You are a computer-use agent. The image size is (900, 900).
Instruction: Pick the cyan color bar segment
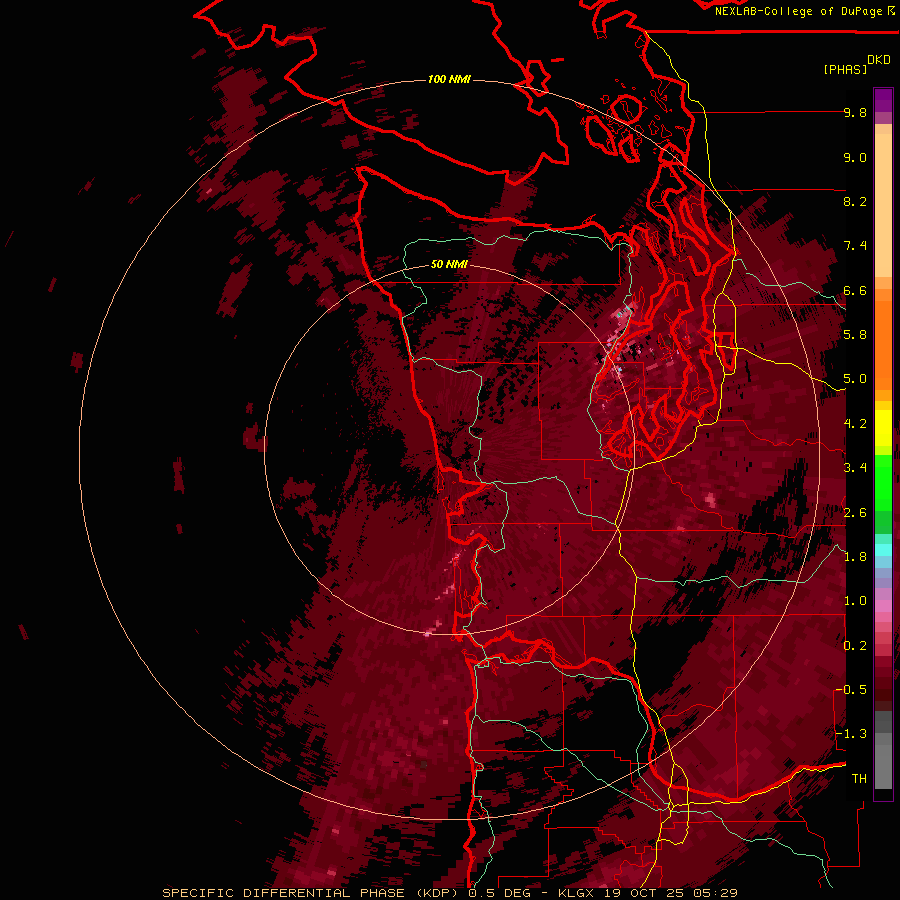coord(883,550)
